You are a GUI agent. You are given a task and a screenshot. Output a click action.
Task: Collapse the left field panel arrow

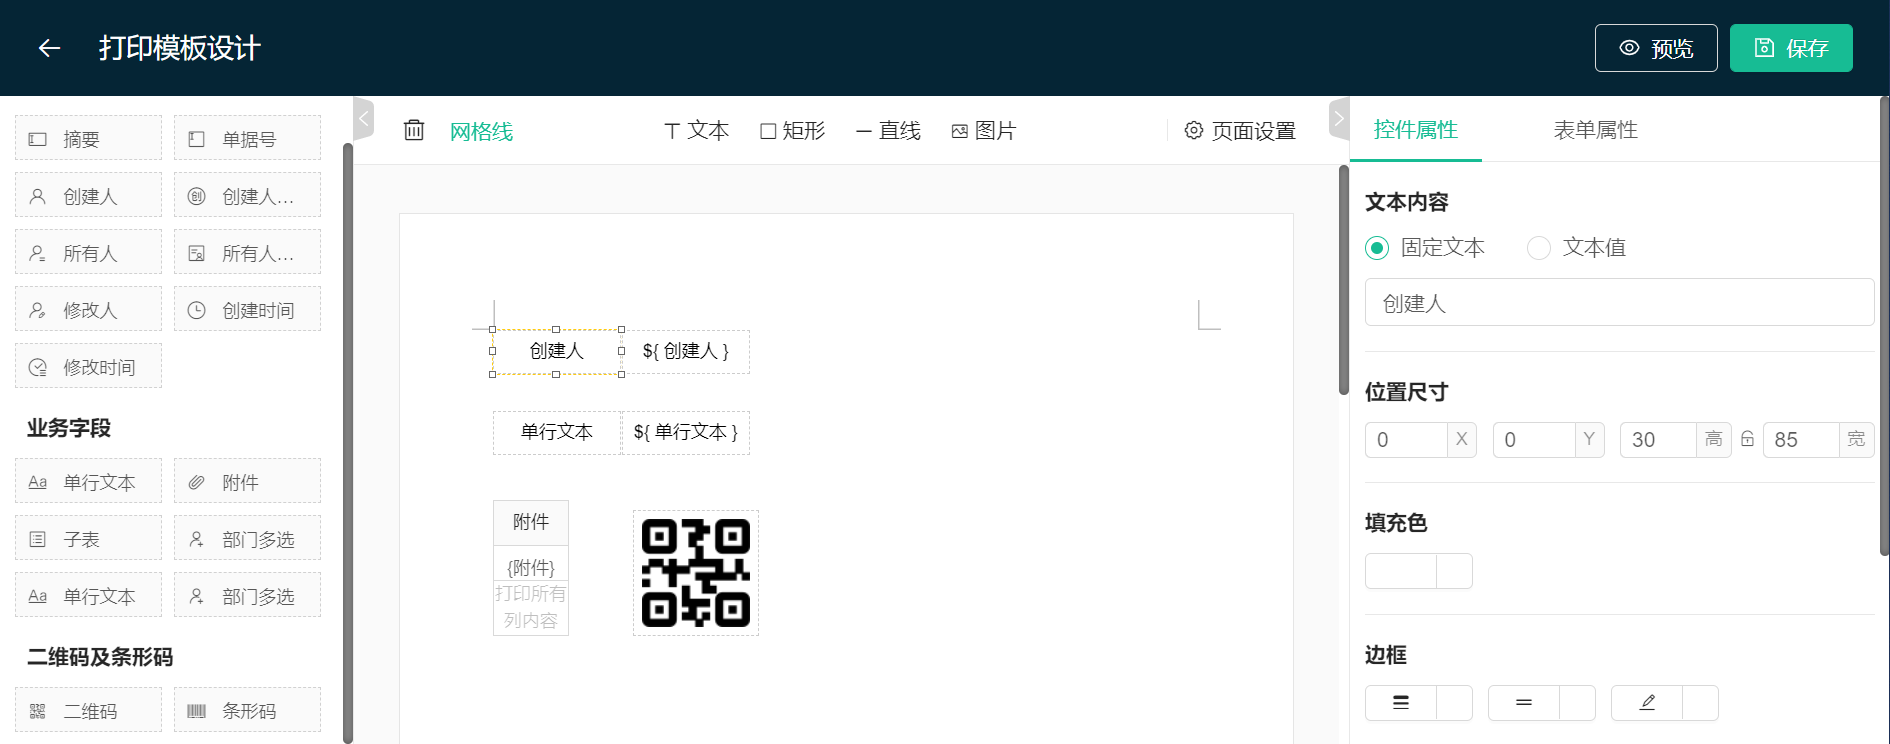(x=364, y=119)
